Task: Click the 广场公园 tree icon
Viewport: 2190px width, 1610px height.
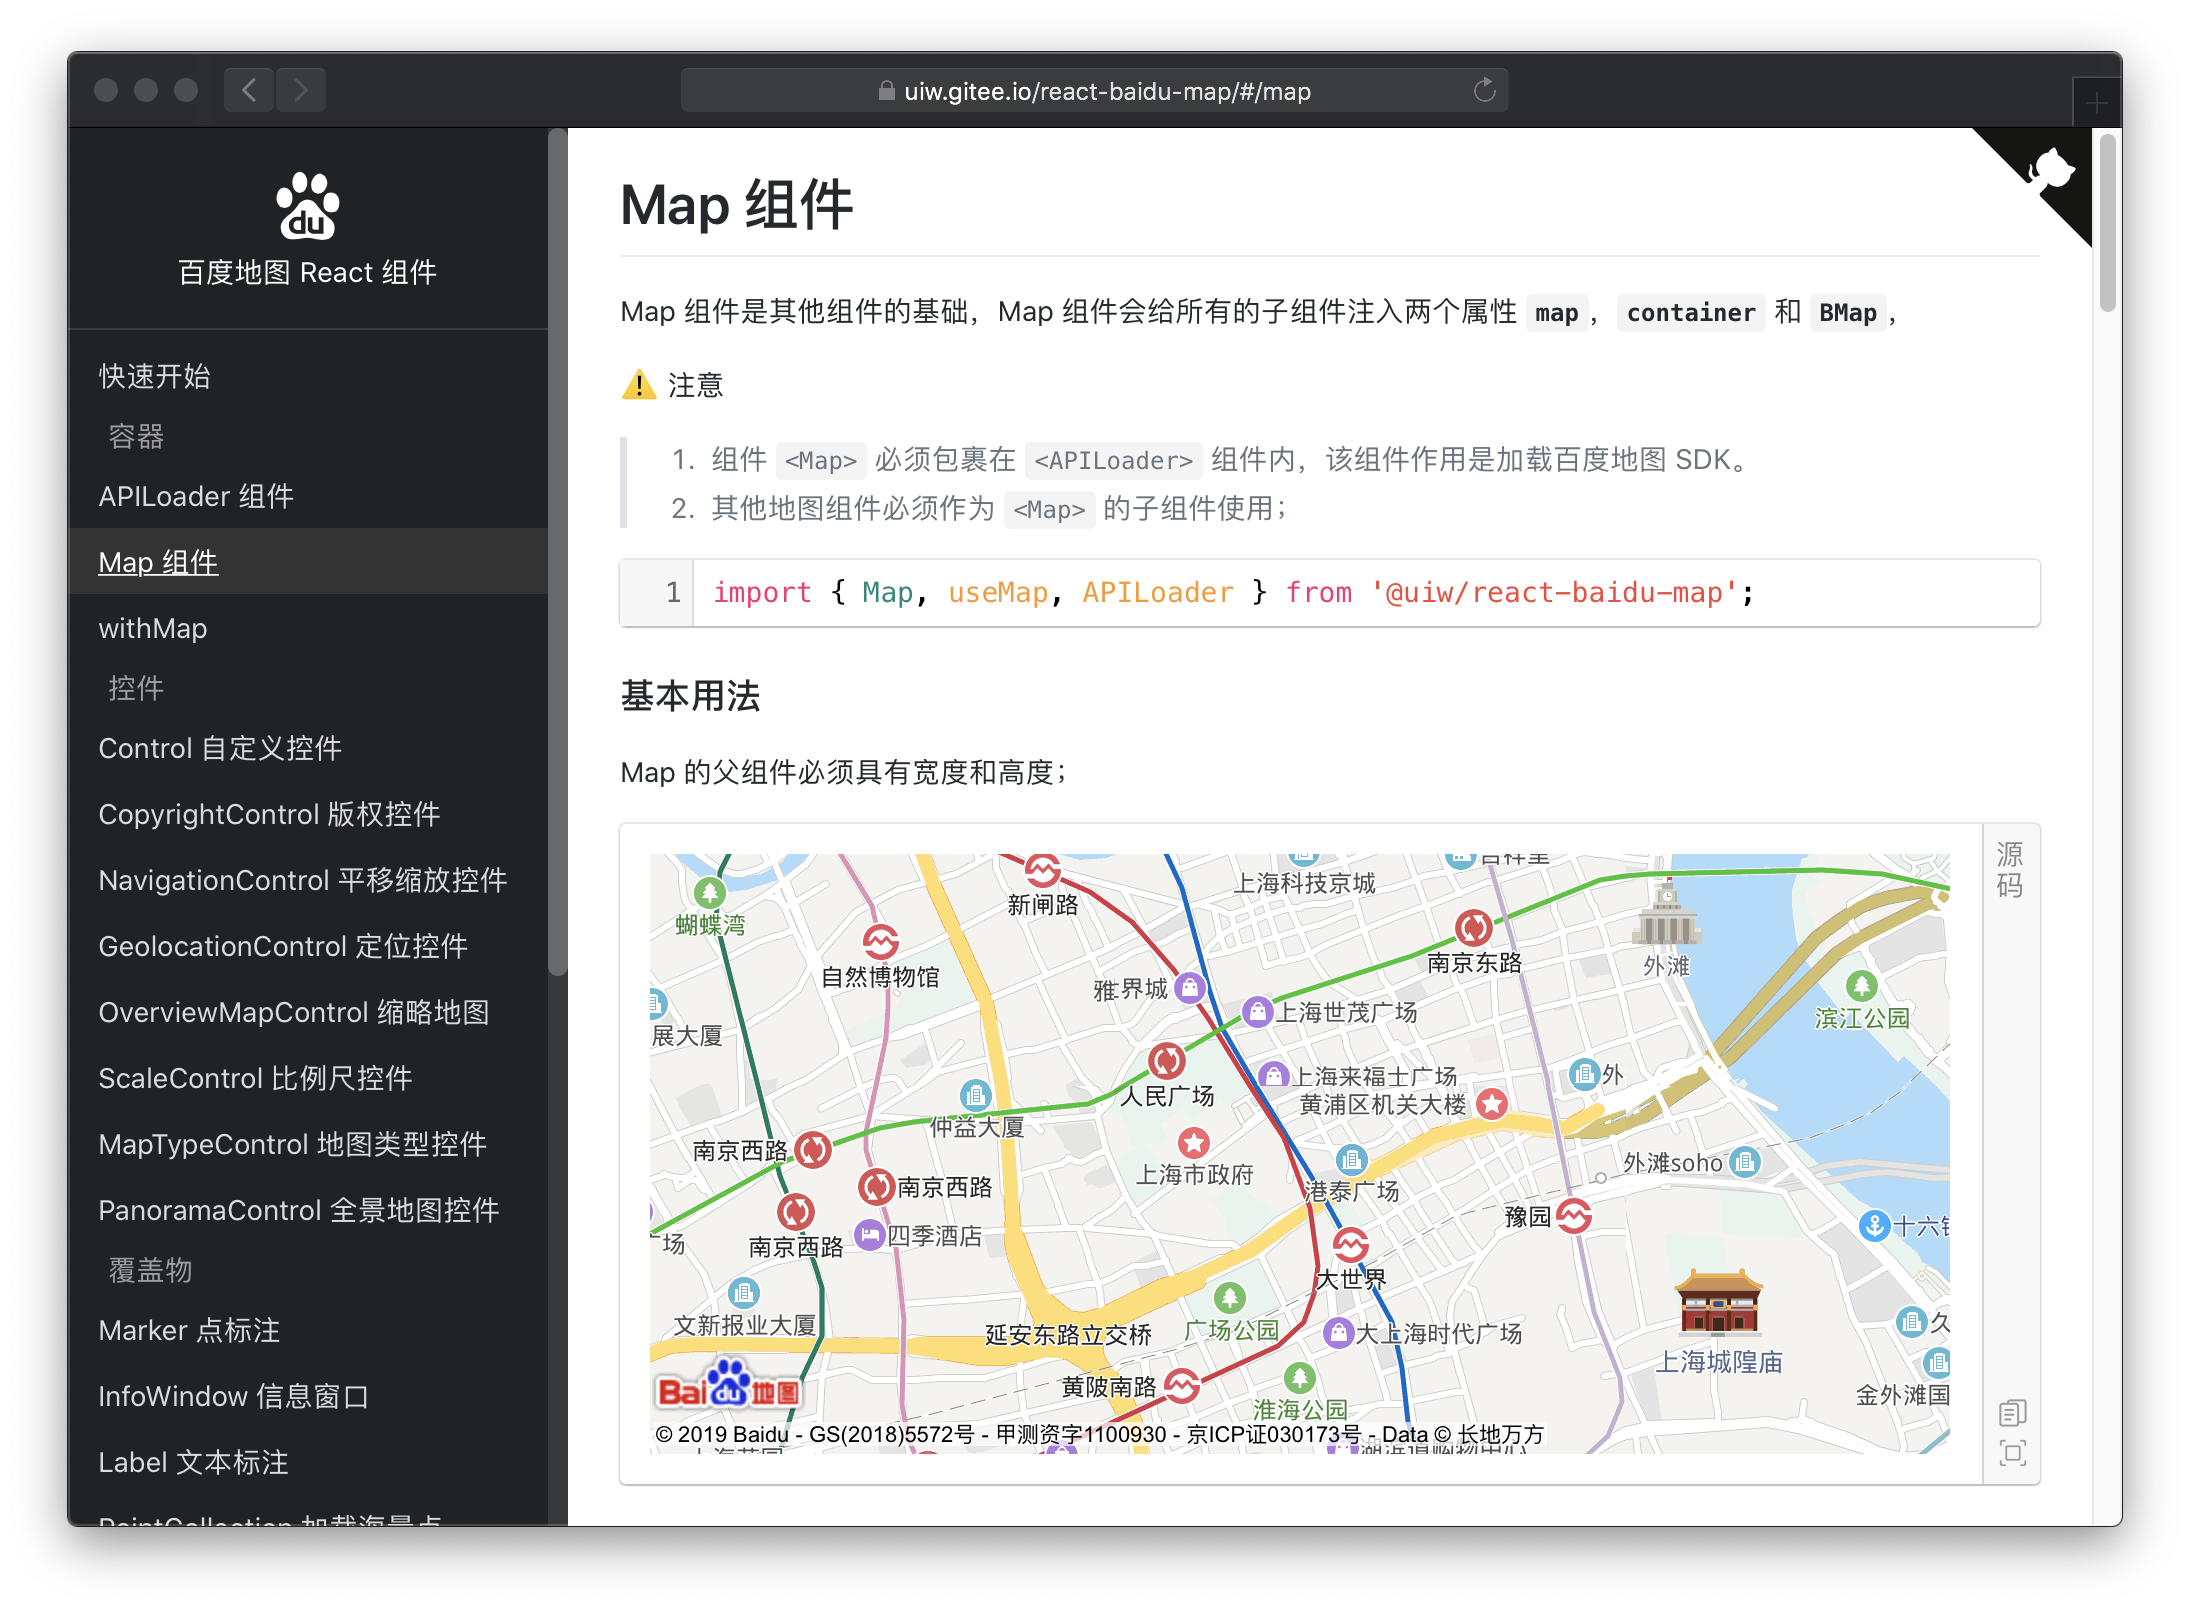Action: point(1230,1299)
